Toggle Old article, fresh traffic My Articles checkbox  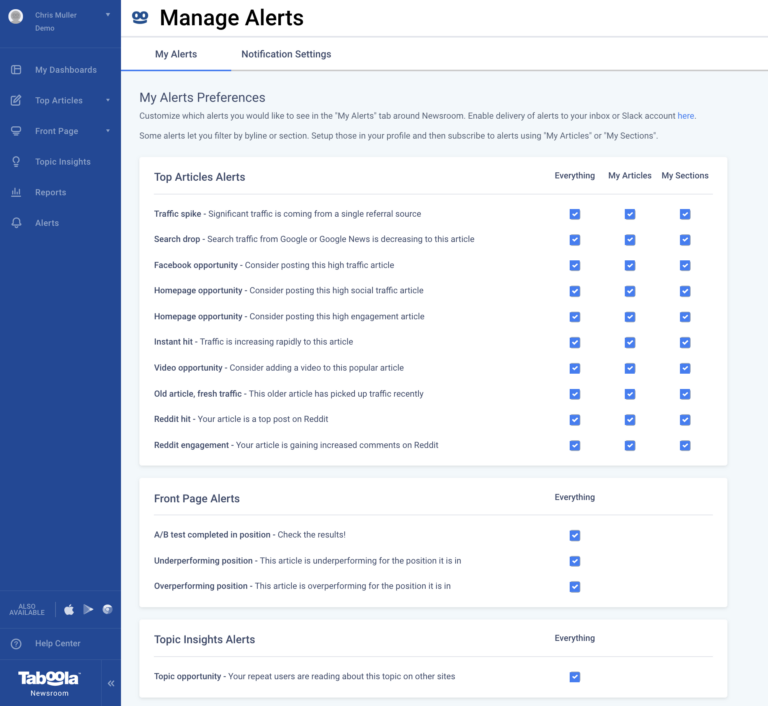(630, 394)
